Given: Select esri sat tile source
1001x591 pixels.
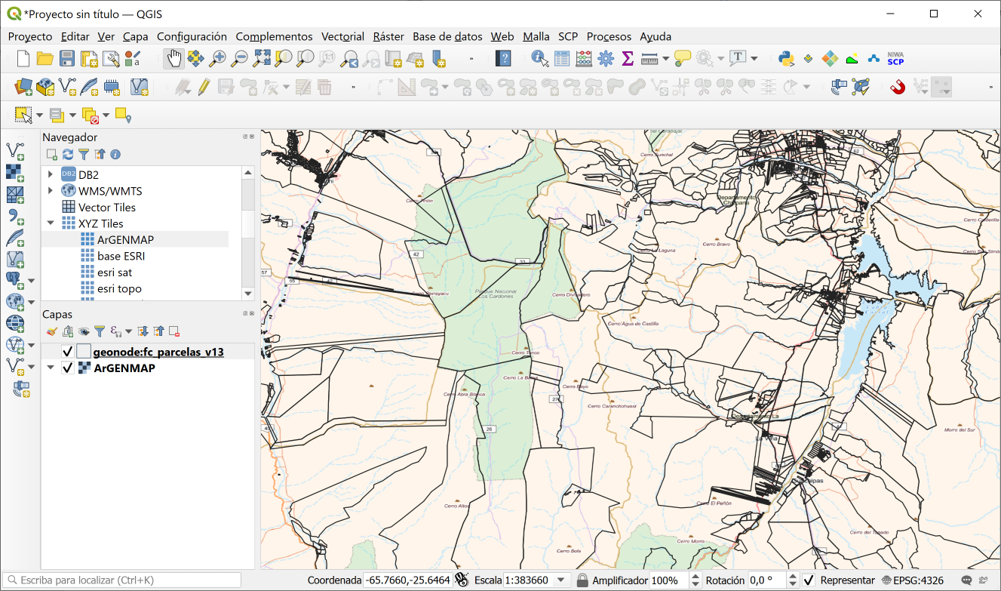Looking at the screenshot, I should [x=115, y=273].
